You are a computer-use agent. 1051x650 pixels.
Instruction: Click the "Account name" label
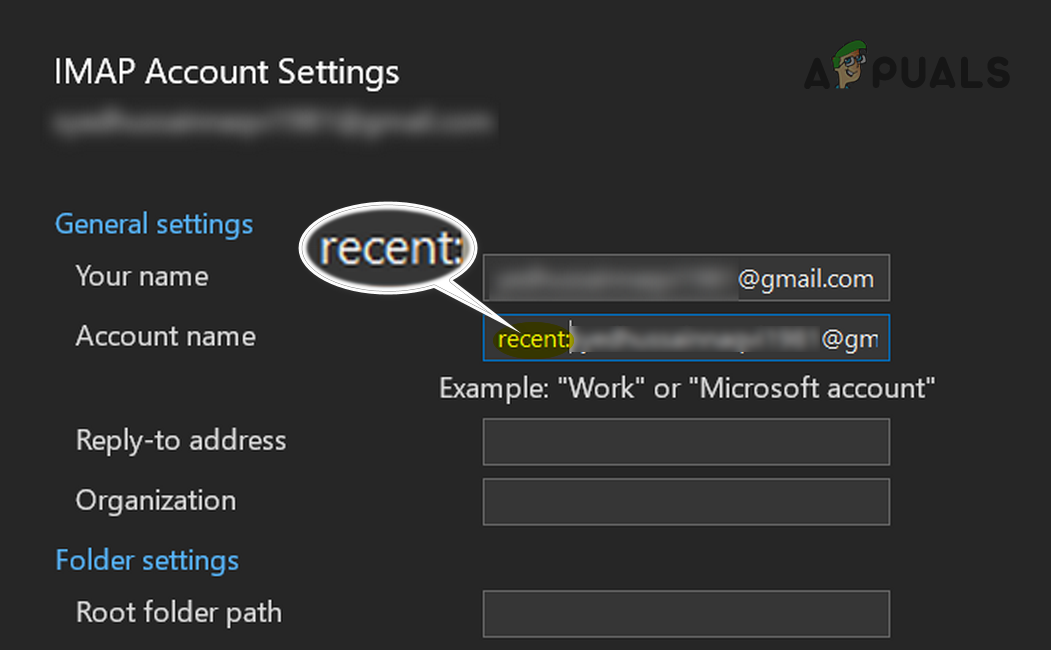(x=166, y=336)
